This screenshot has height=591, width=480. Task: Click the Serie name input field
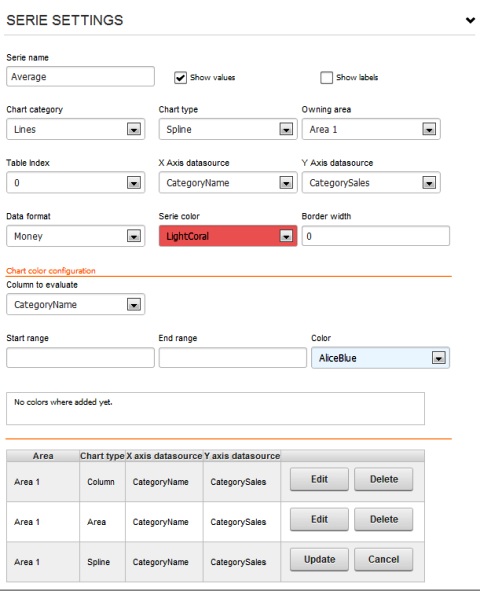80,77
